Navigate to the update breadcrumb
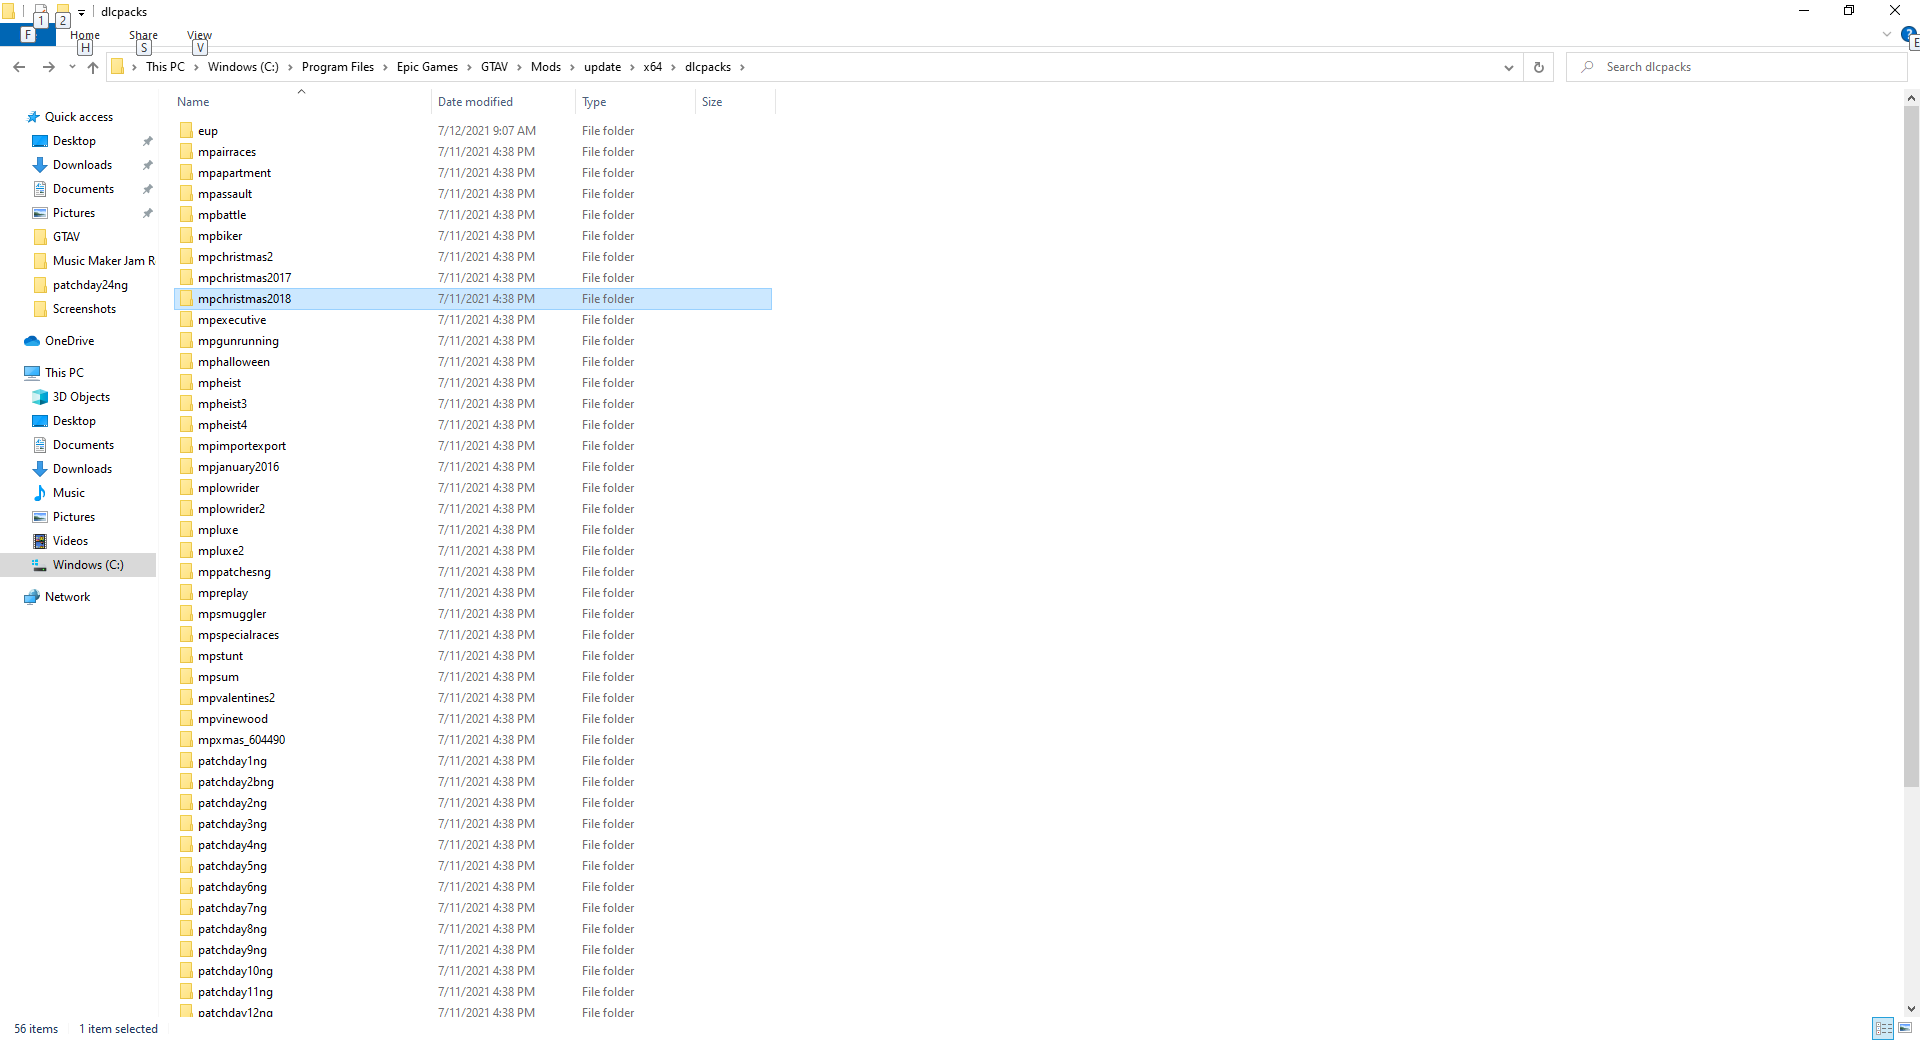The height and width of the screenshot is (1040, 1920). click(x=602, y=67)
